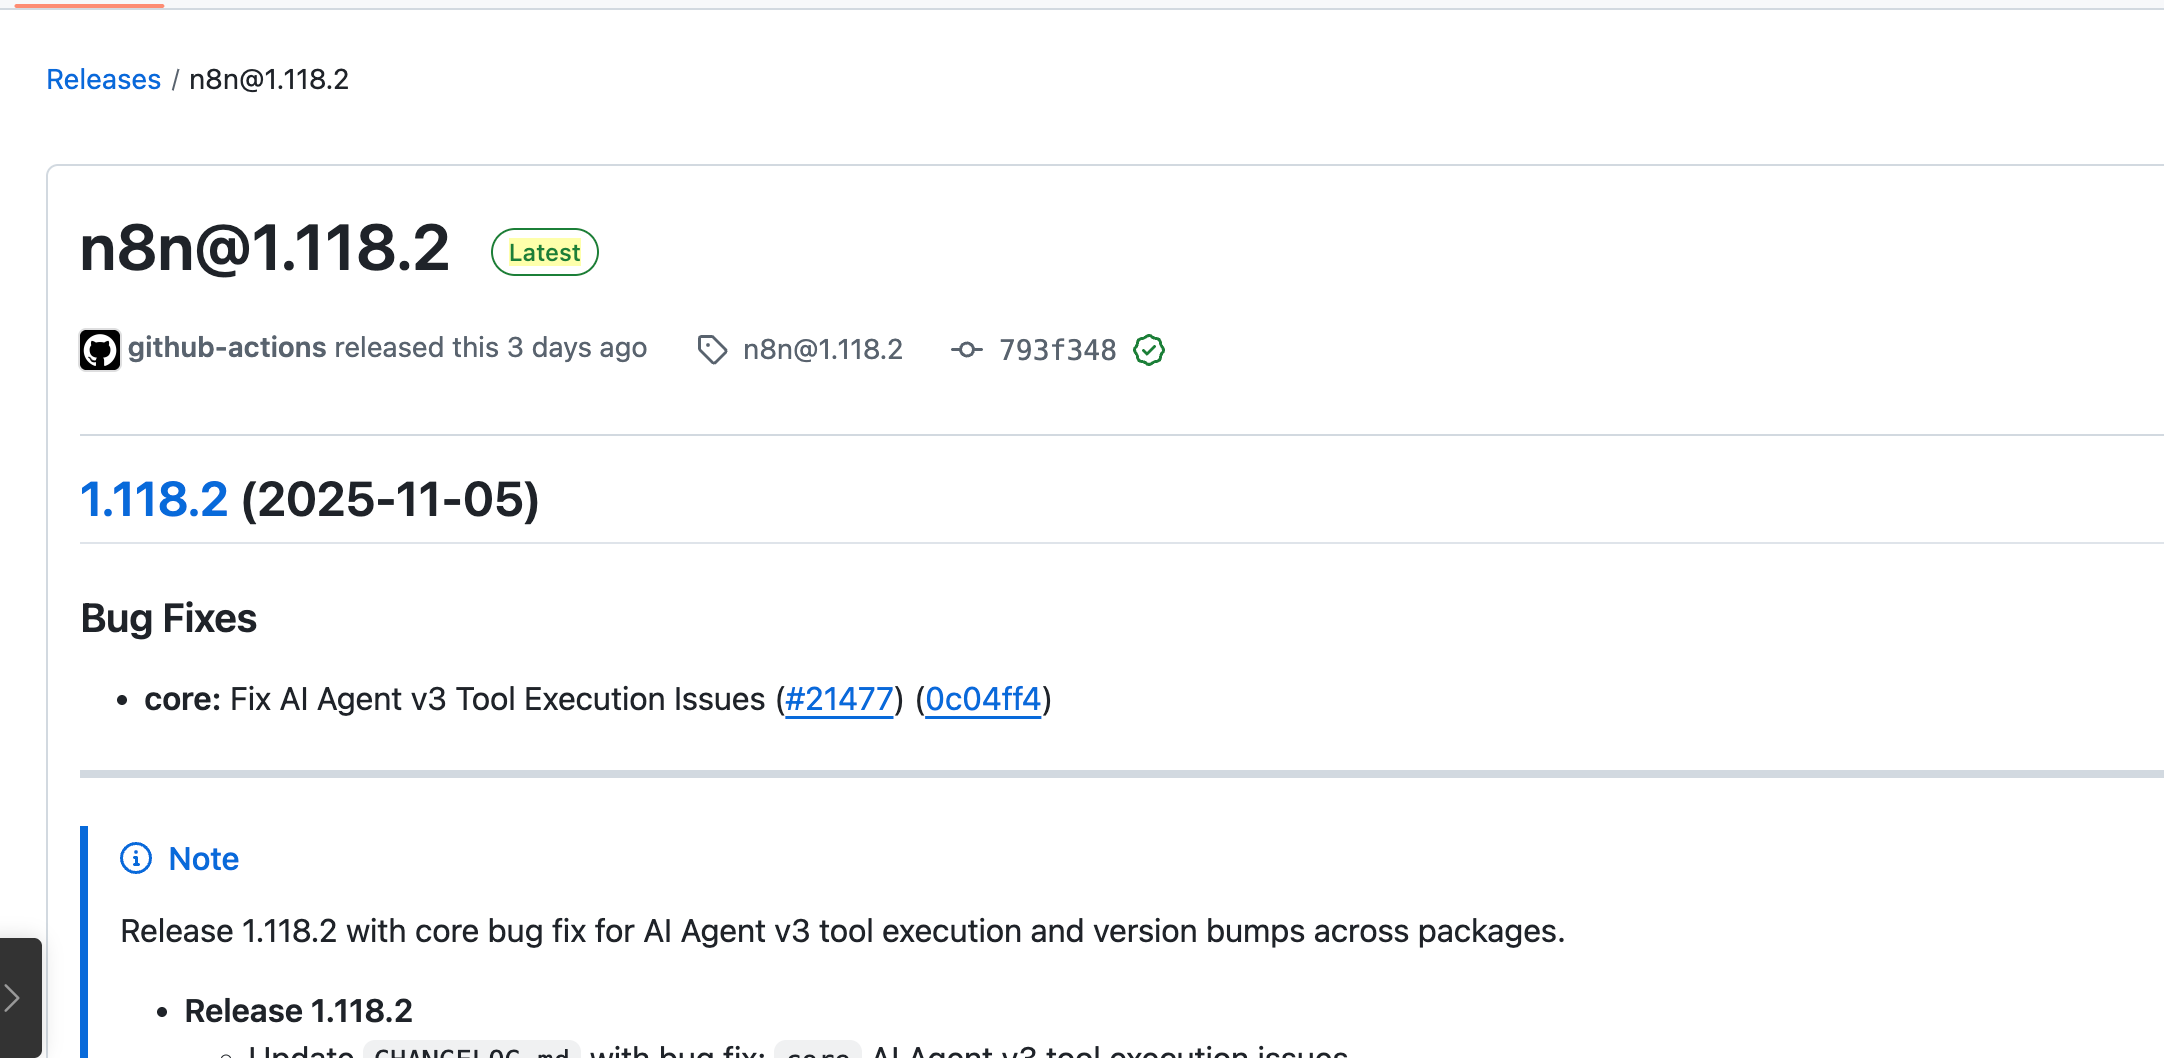
Task: Click the large n8n@1.118.2 release title
Action: pos(265,248)
